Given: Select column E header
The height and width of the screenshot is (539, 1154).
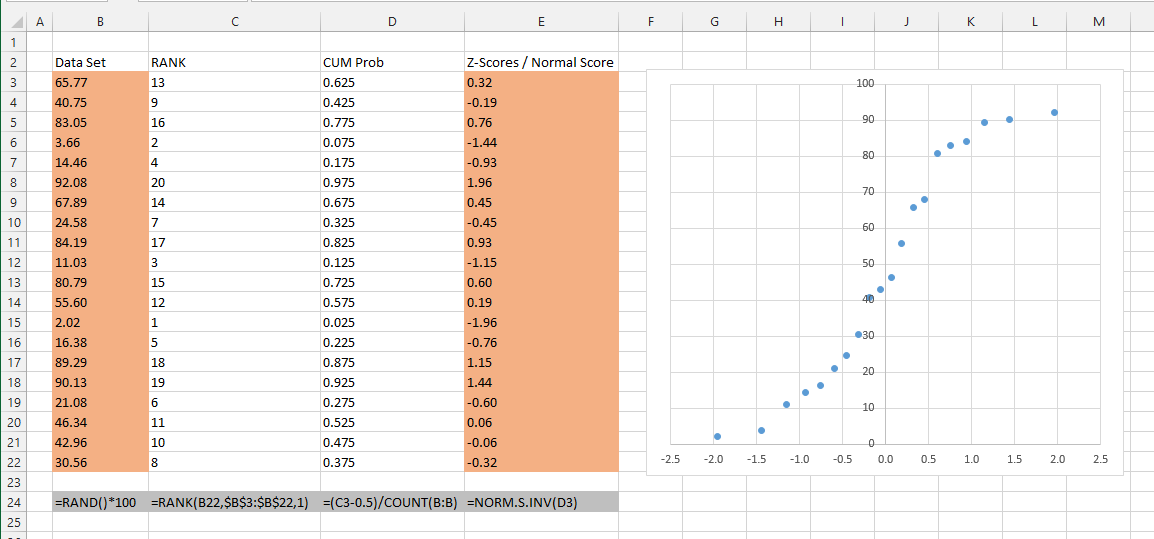Looking at the screenshot, I should click(541, 22).
